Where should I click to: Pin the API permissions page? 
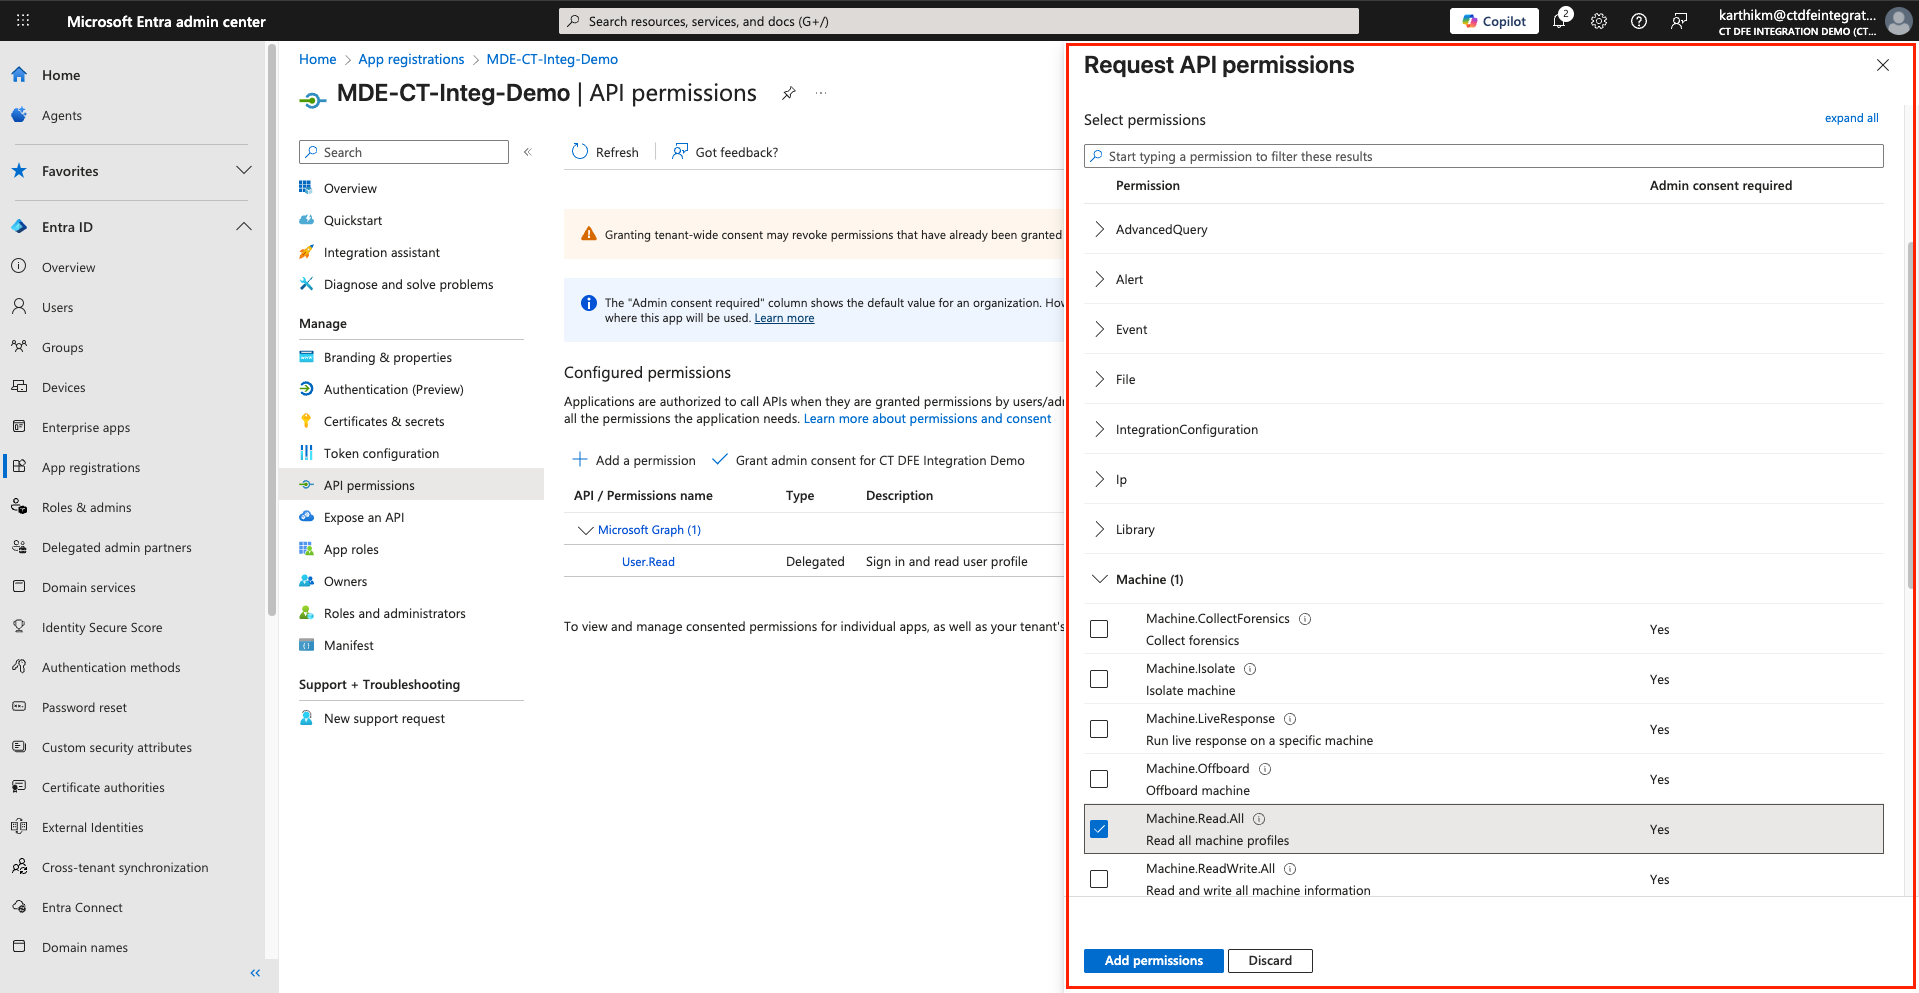pos(788,92)
